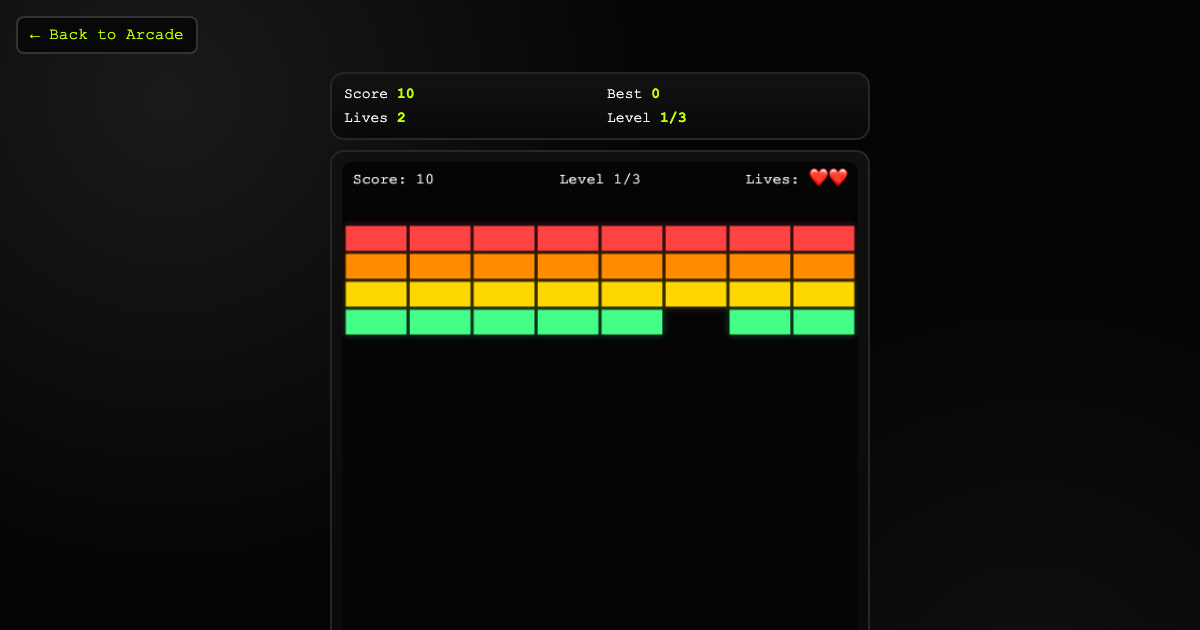Click the yellow brick above the missing green brick

point(696,294)
